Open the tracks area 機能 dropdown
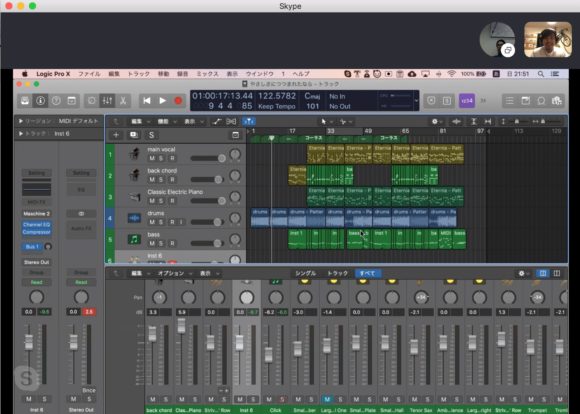Image resolution: width=580 pixels, height=414 pixels. coord(166,121)
